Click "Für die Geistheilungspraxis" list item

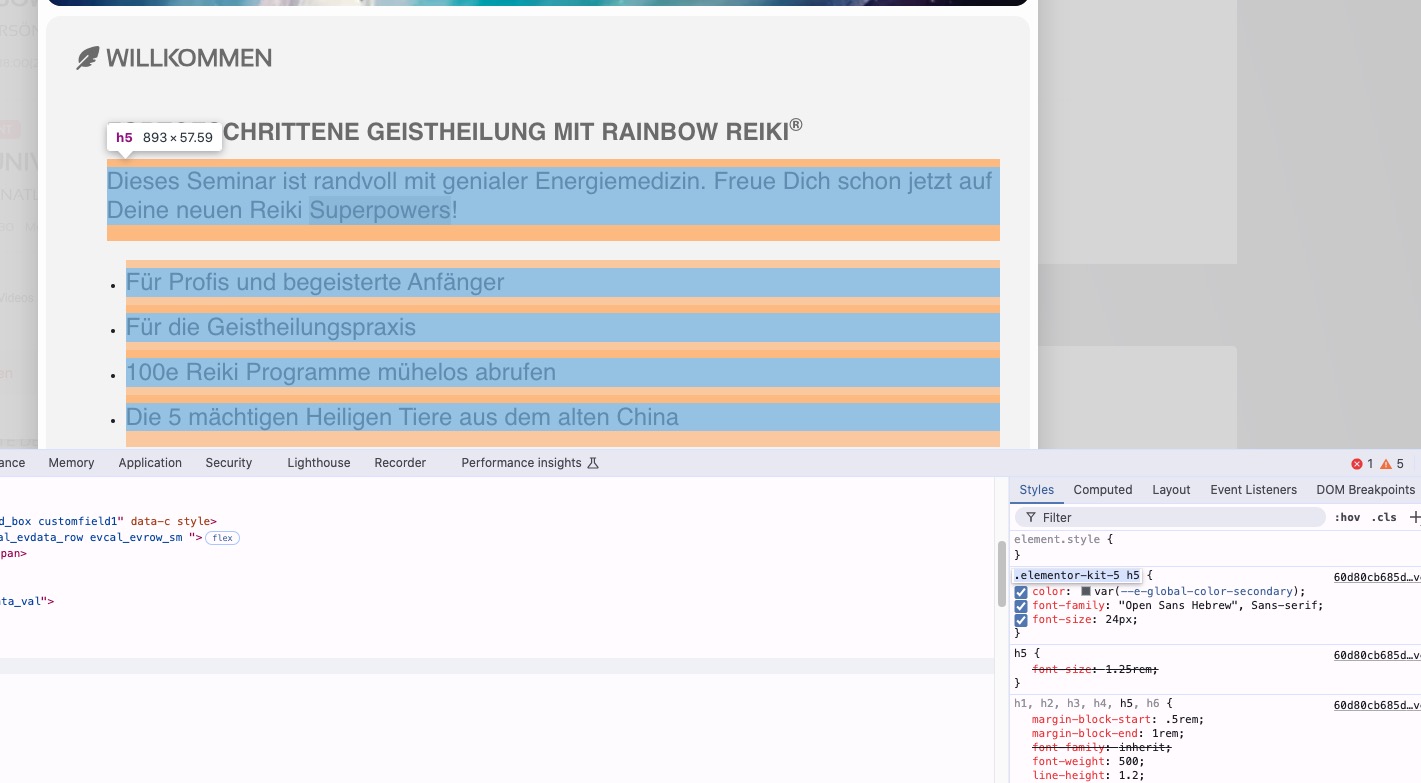(271, 328)
